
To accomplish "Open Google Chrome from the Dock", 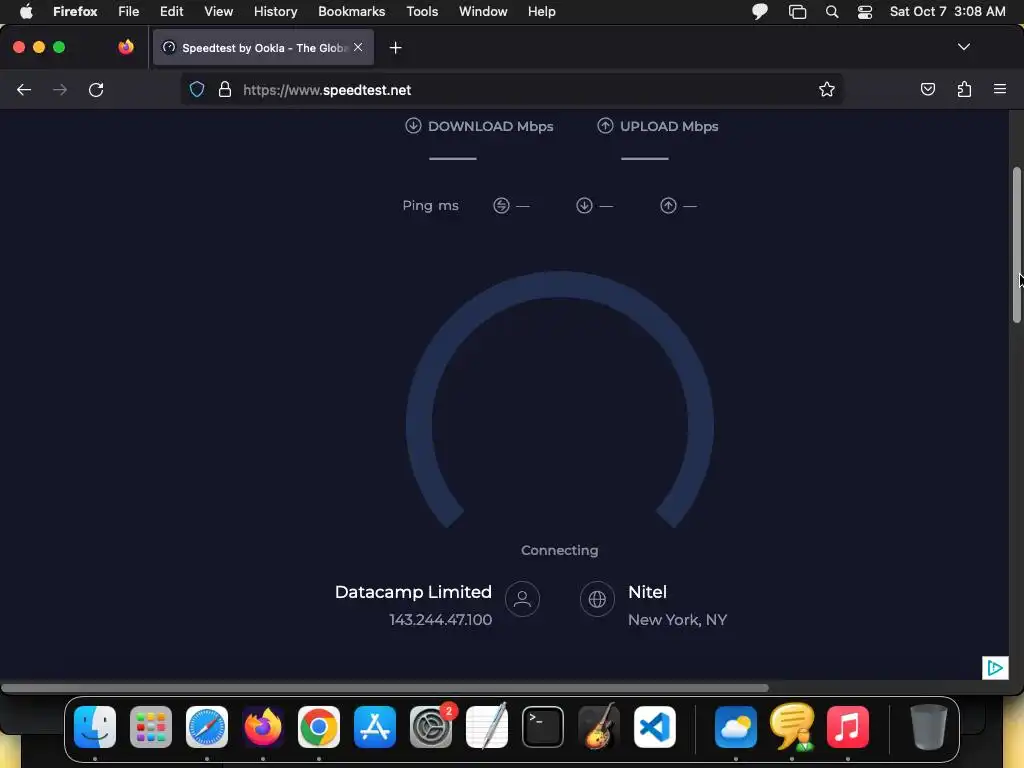I will [319, 727].
